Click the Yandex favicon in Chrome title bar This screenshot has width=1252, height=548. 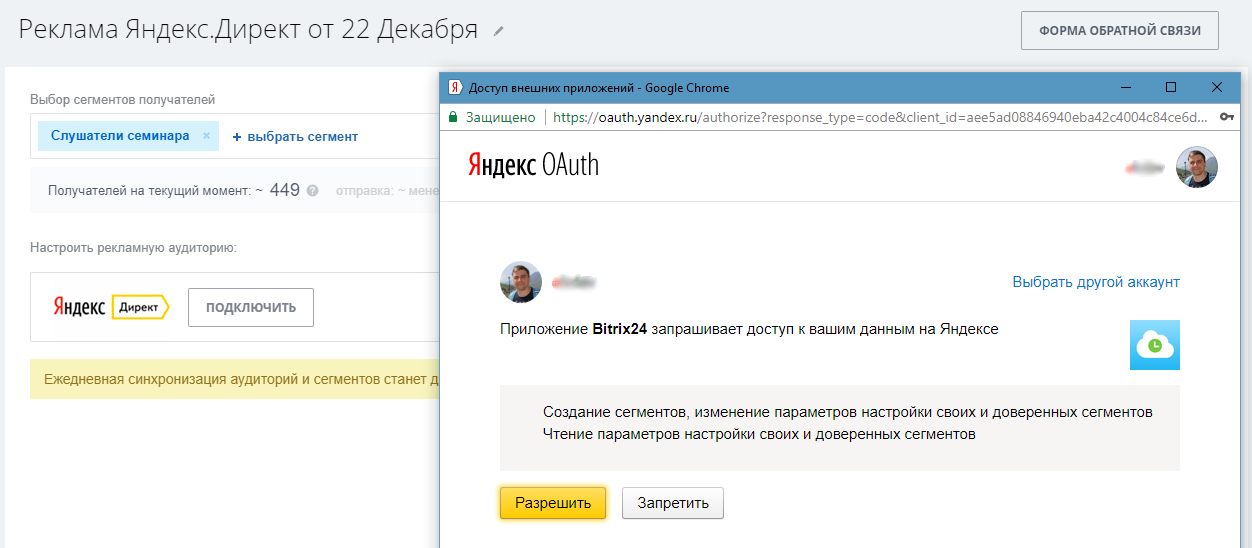click(x=455, y=87)
